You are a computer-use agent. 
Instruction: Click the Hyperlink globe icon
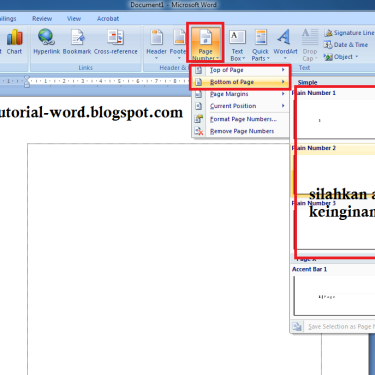[46, 37]
